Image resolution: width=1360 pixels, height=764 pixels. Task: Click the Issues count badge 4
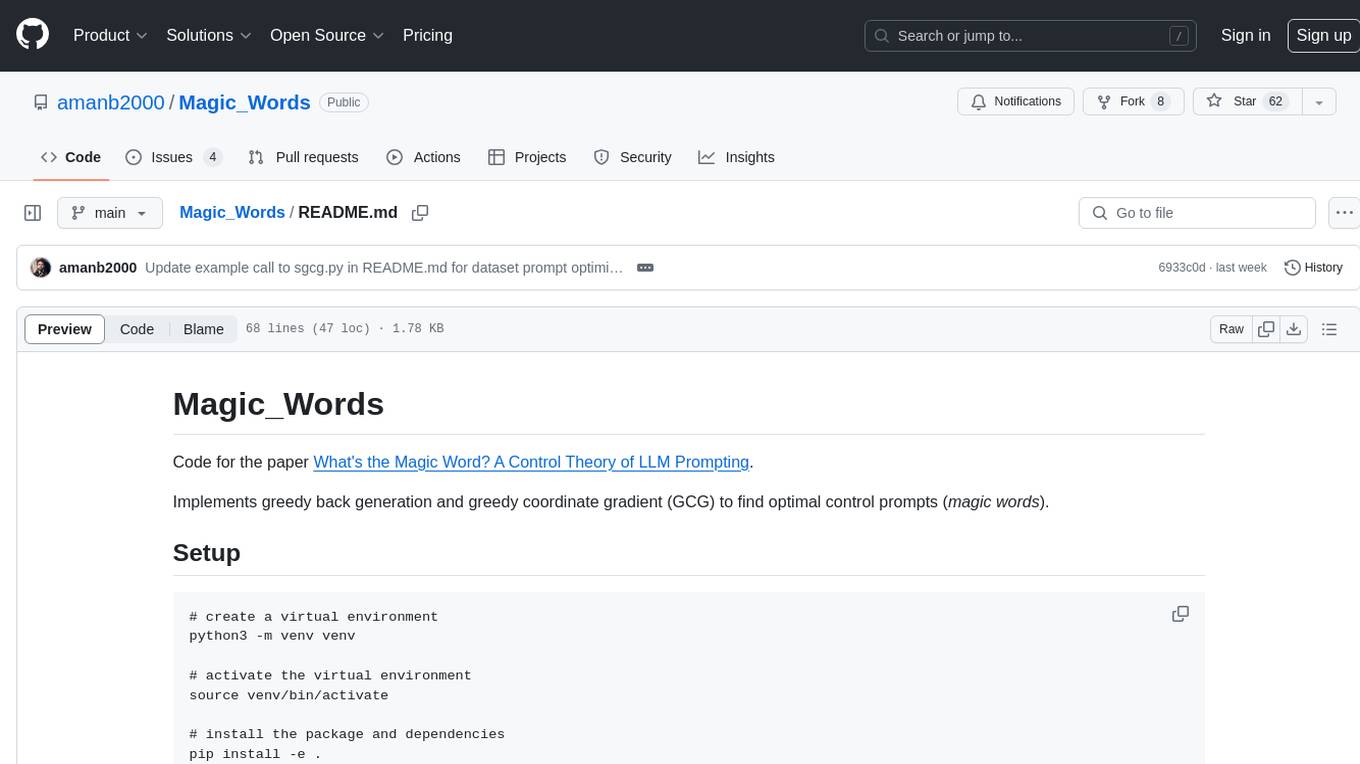point(212,157)
